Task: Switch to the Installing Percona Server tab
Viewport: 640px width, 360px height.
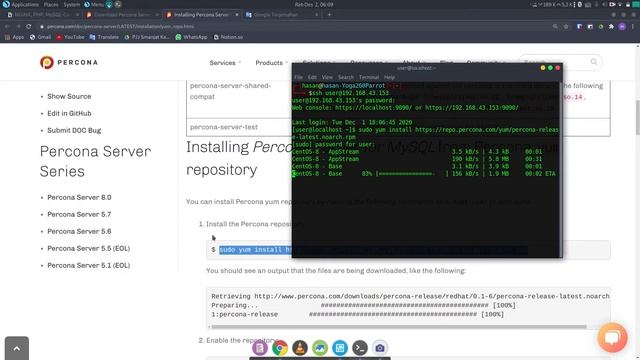Action: tap(201, 15)
